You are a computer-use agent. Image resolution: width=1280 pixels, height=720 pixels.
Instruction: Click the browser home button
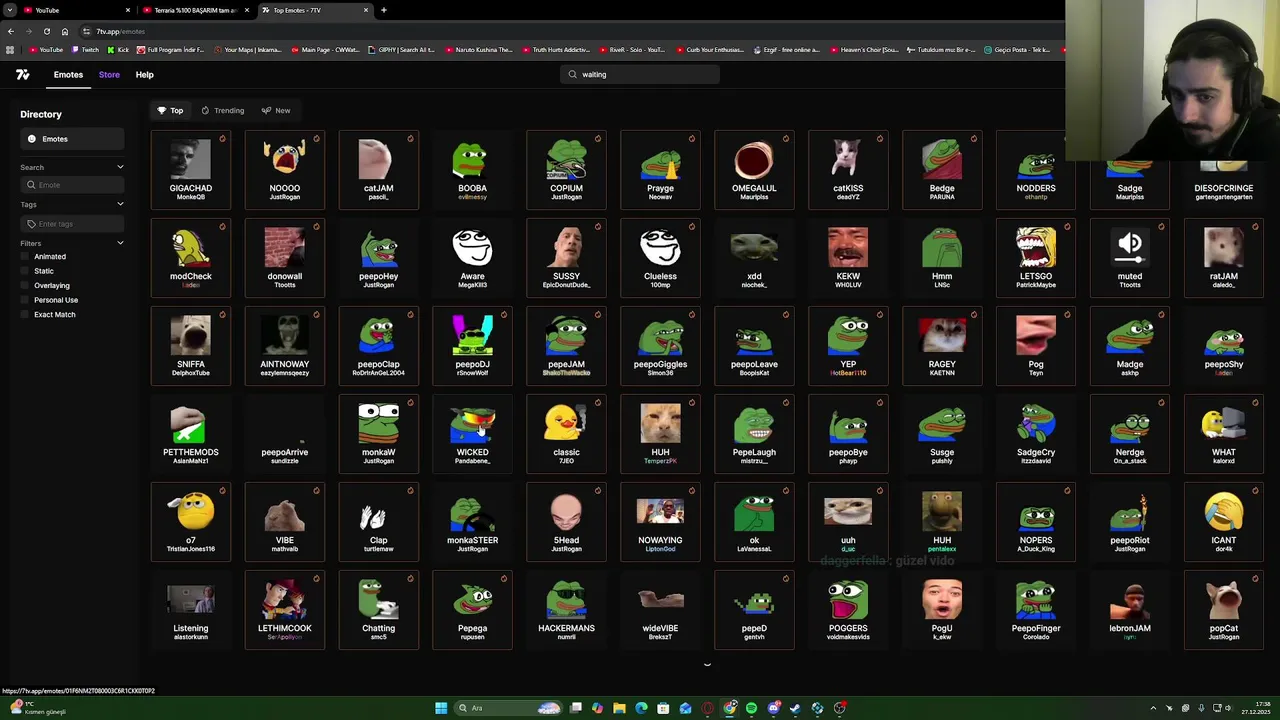click(64, 31)
